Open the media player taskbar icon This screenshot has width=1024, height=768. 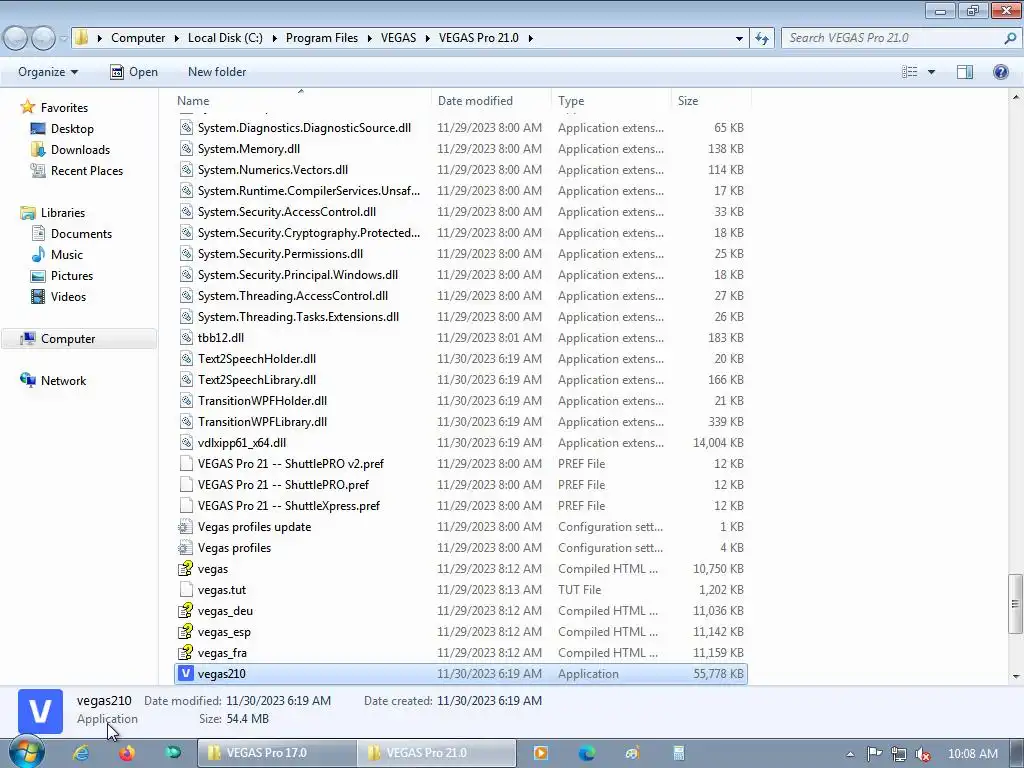tap(541, 752)
